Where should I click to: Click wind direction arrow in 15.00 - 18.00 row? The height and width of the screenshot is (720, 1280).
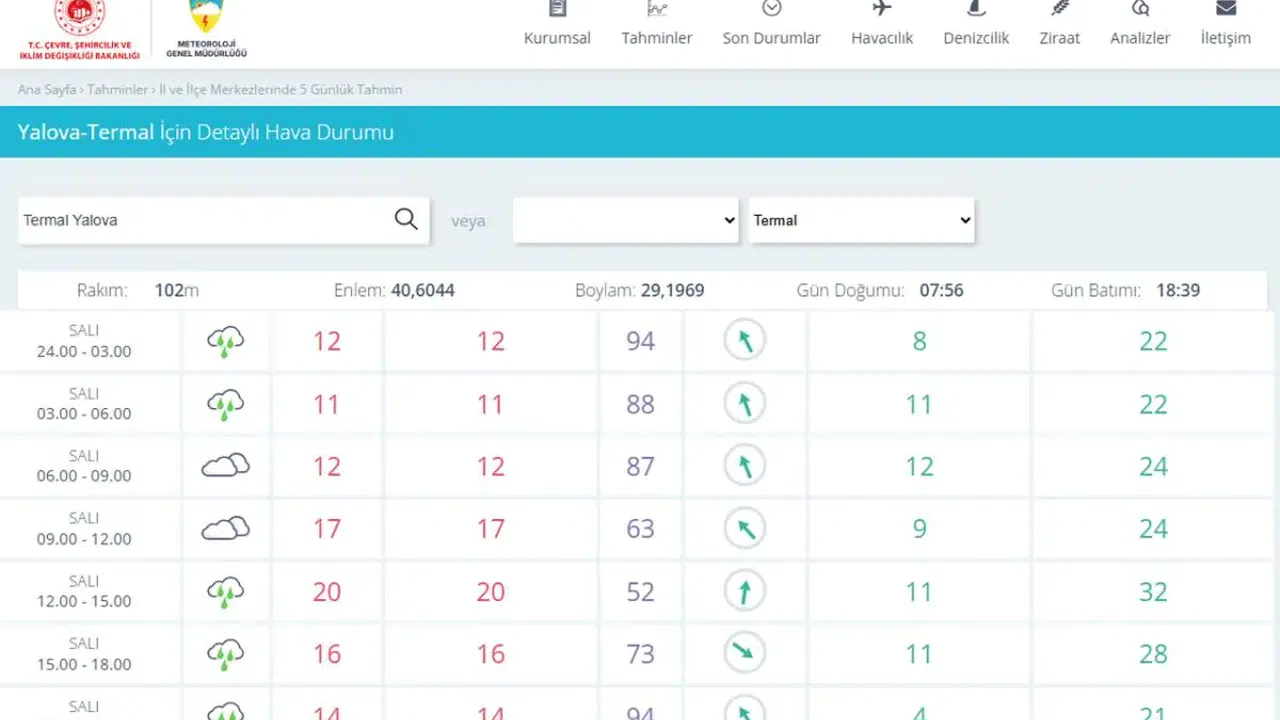744,654
